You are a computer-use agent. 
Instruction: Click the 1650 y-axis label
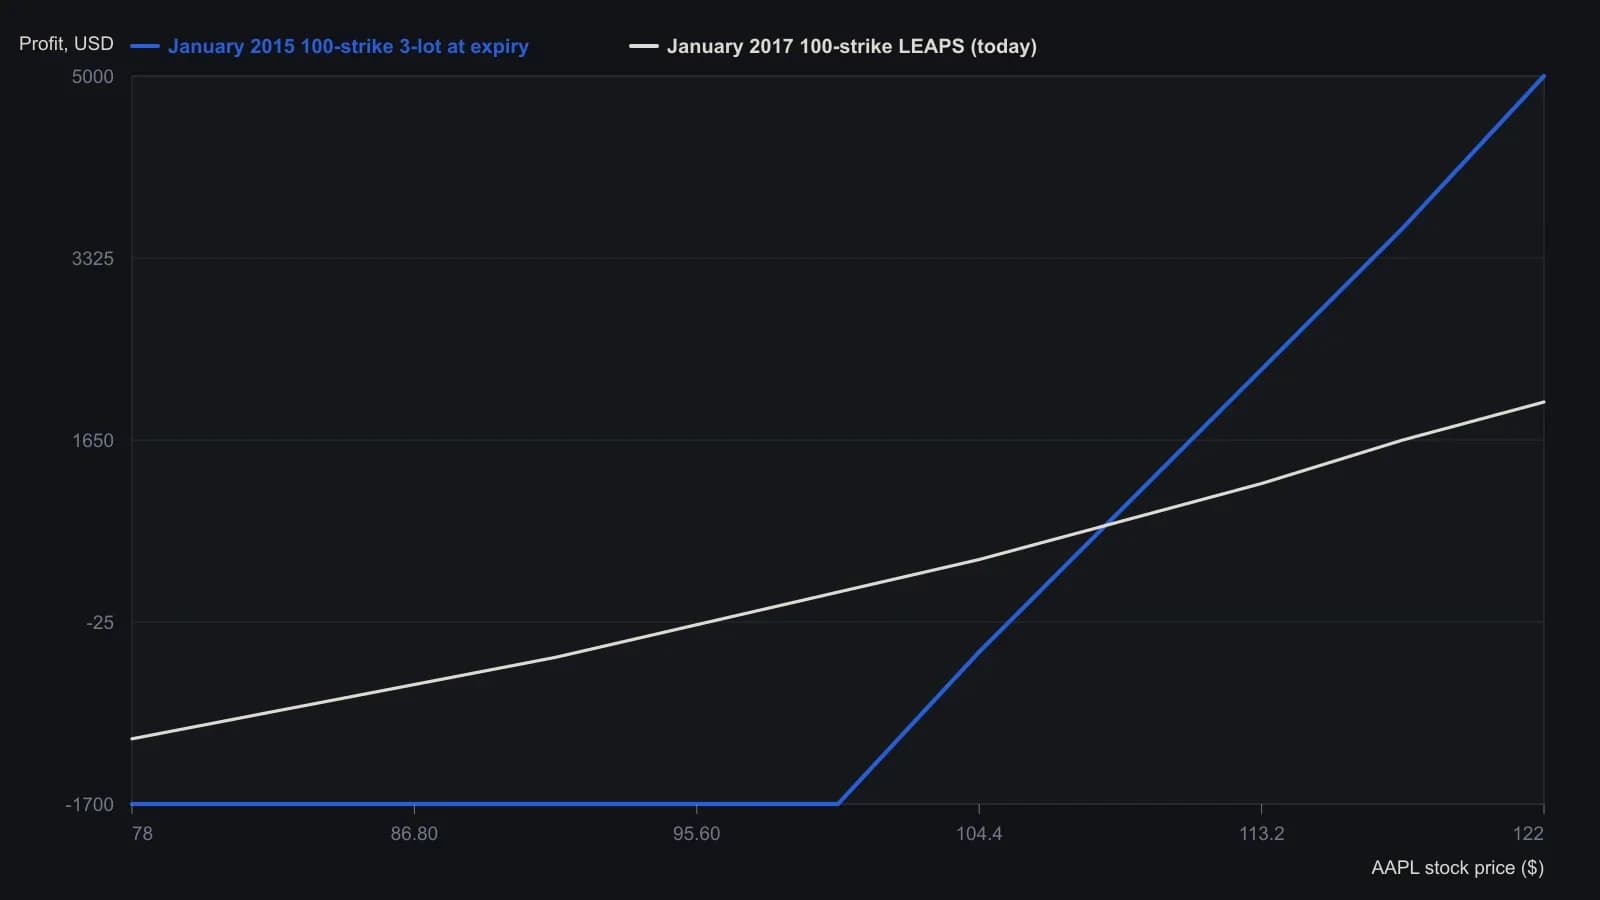93,441
